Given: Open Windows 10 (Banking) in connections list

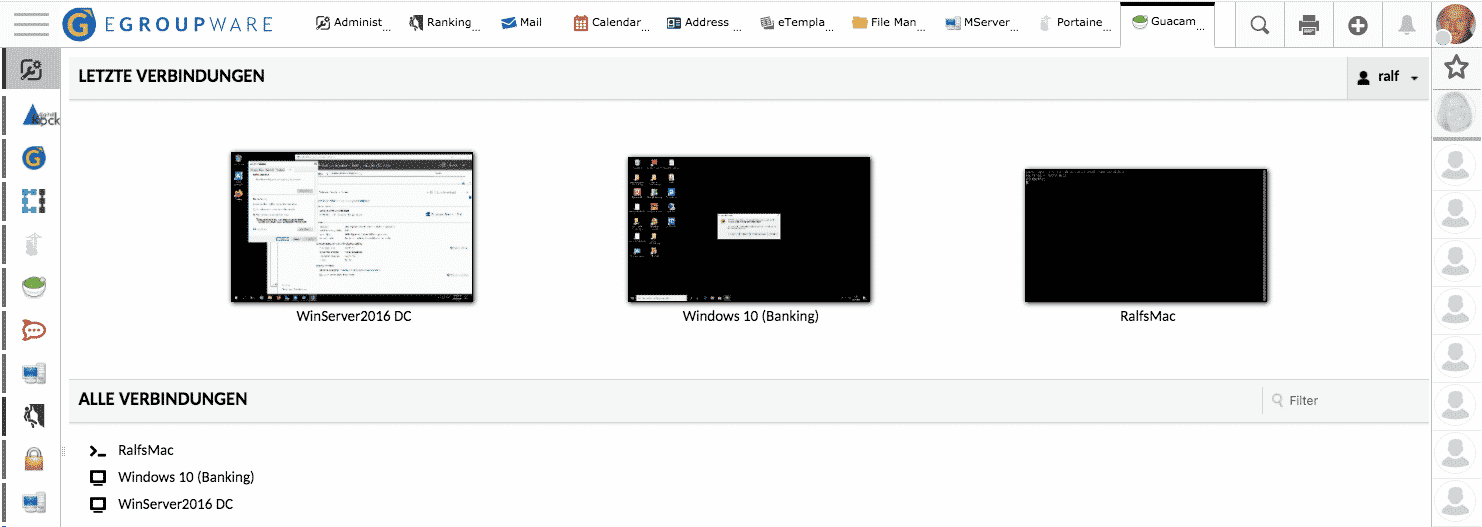Looking at the screenshot, I should 185,477.
